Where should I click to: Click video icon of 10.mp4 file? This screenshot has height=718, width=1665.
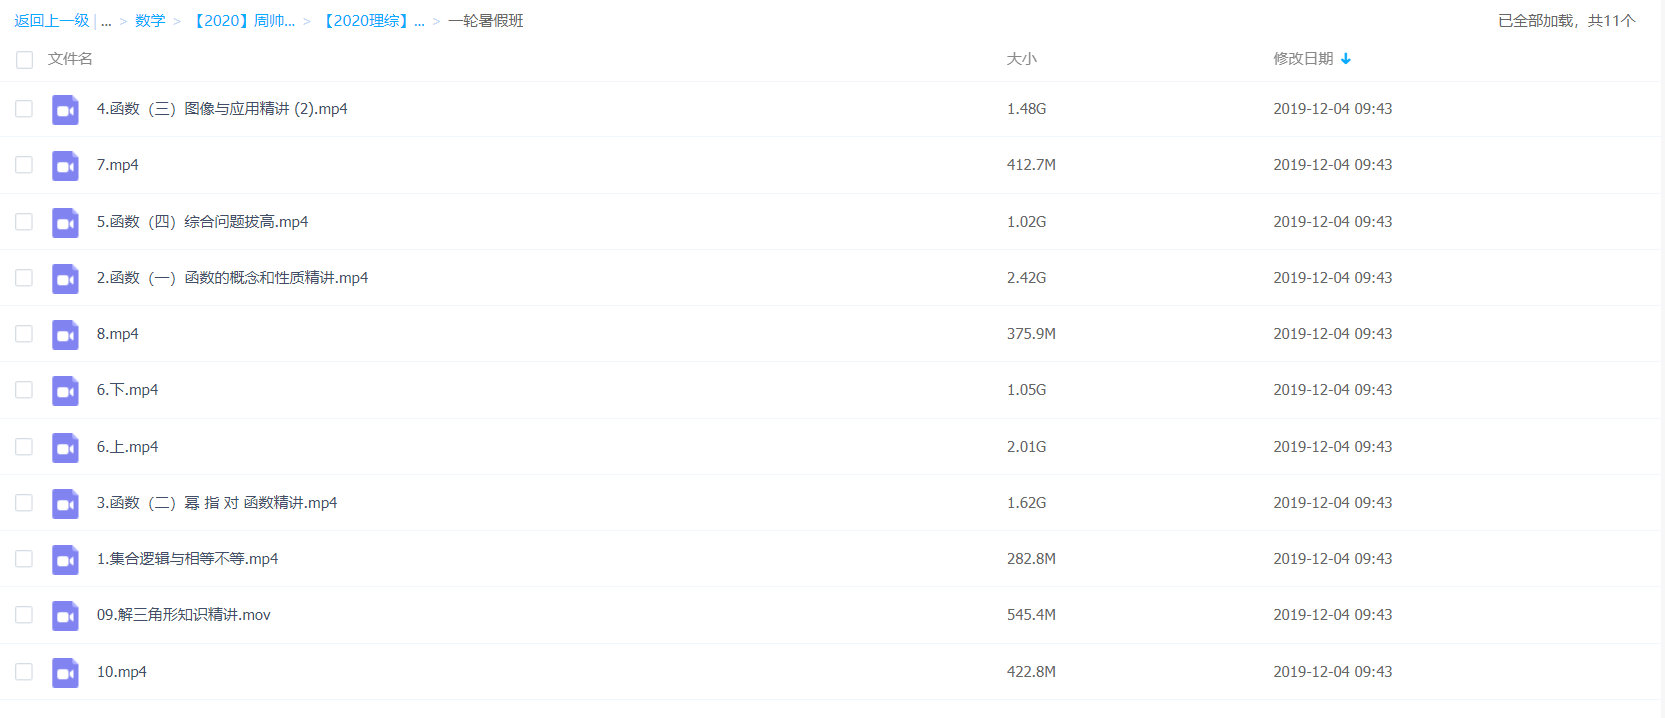click(65, 673)
